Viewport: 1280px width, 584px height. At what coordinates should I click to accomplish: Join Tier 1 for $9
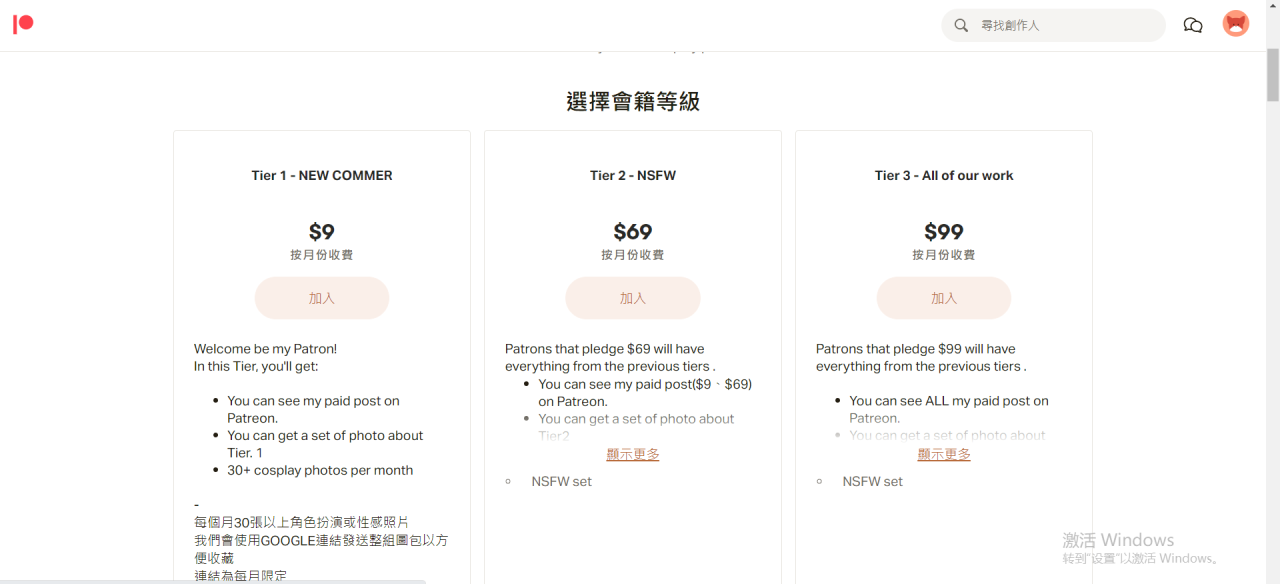point(321,298)
